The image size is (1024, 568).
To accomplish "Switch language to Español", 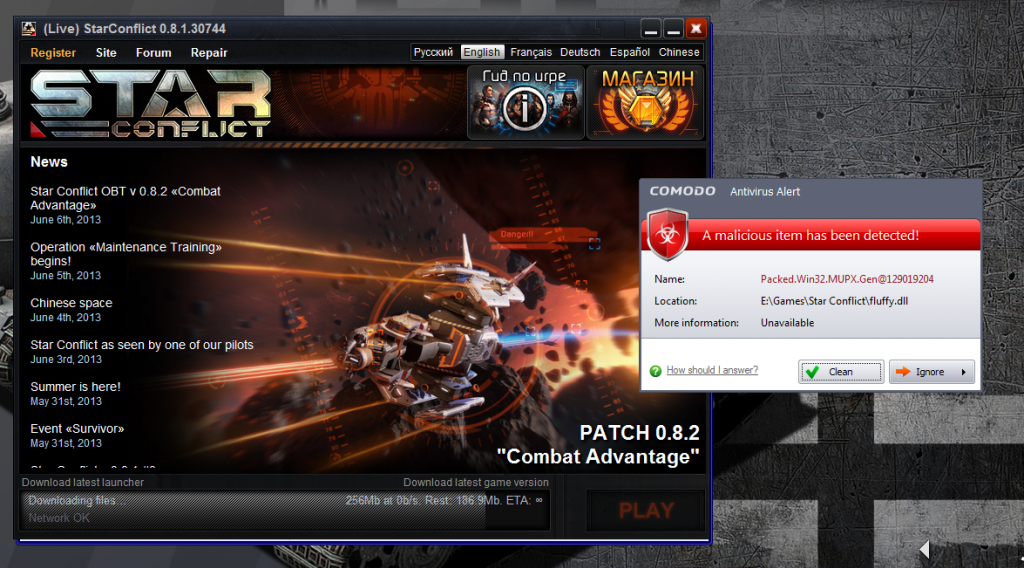I will pos(630,52).
